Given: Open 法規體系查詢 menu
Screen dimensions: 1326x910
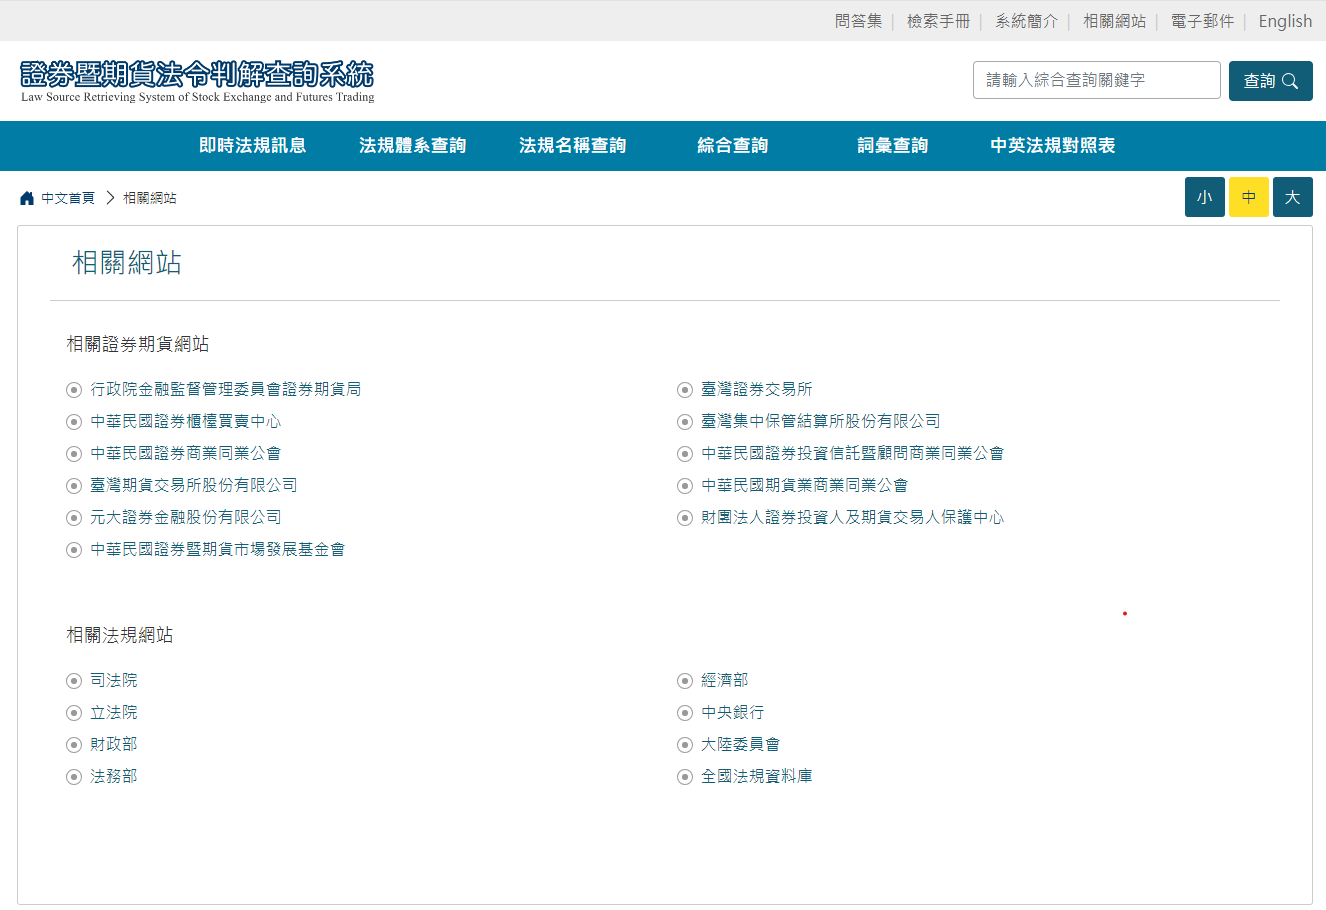Looking at the screenshot, I should (413, 146).
